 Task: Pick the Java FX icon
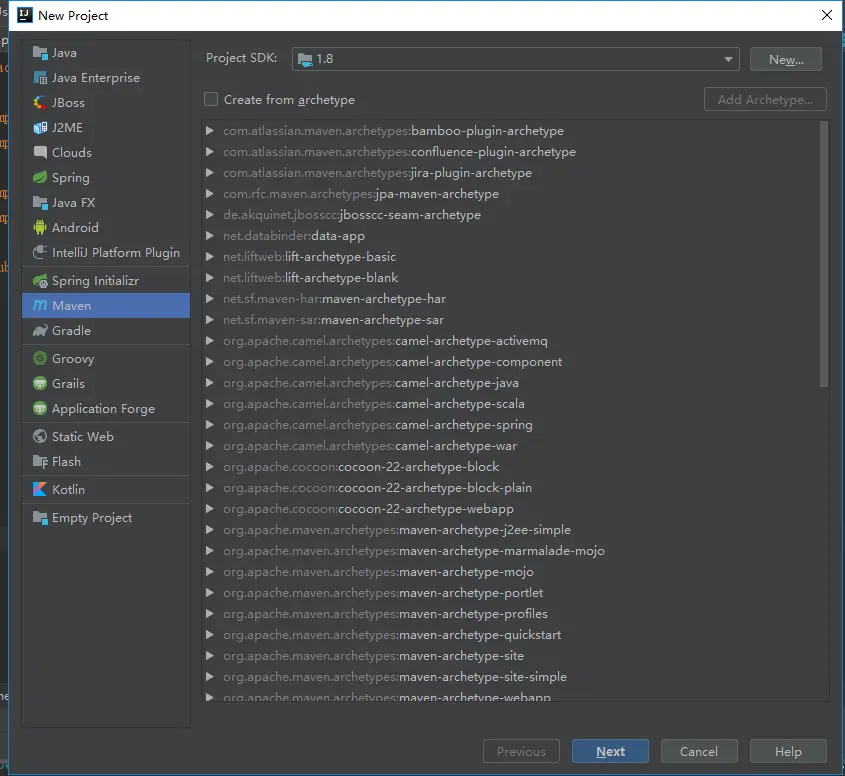[40, 203]
